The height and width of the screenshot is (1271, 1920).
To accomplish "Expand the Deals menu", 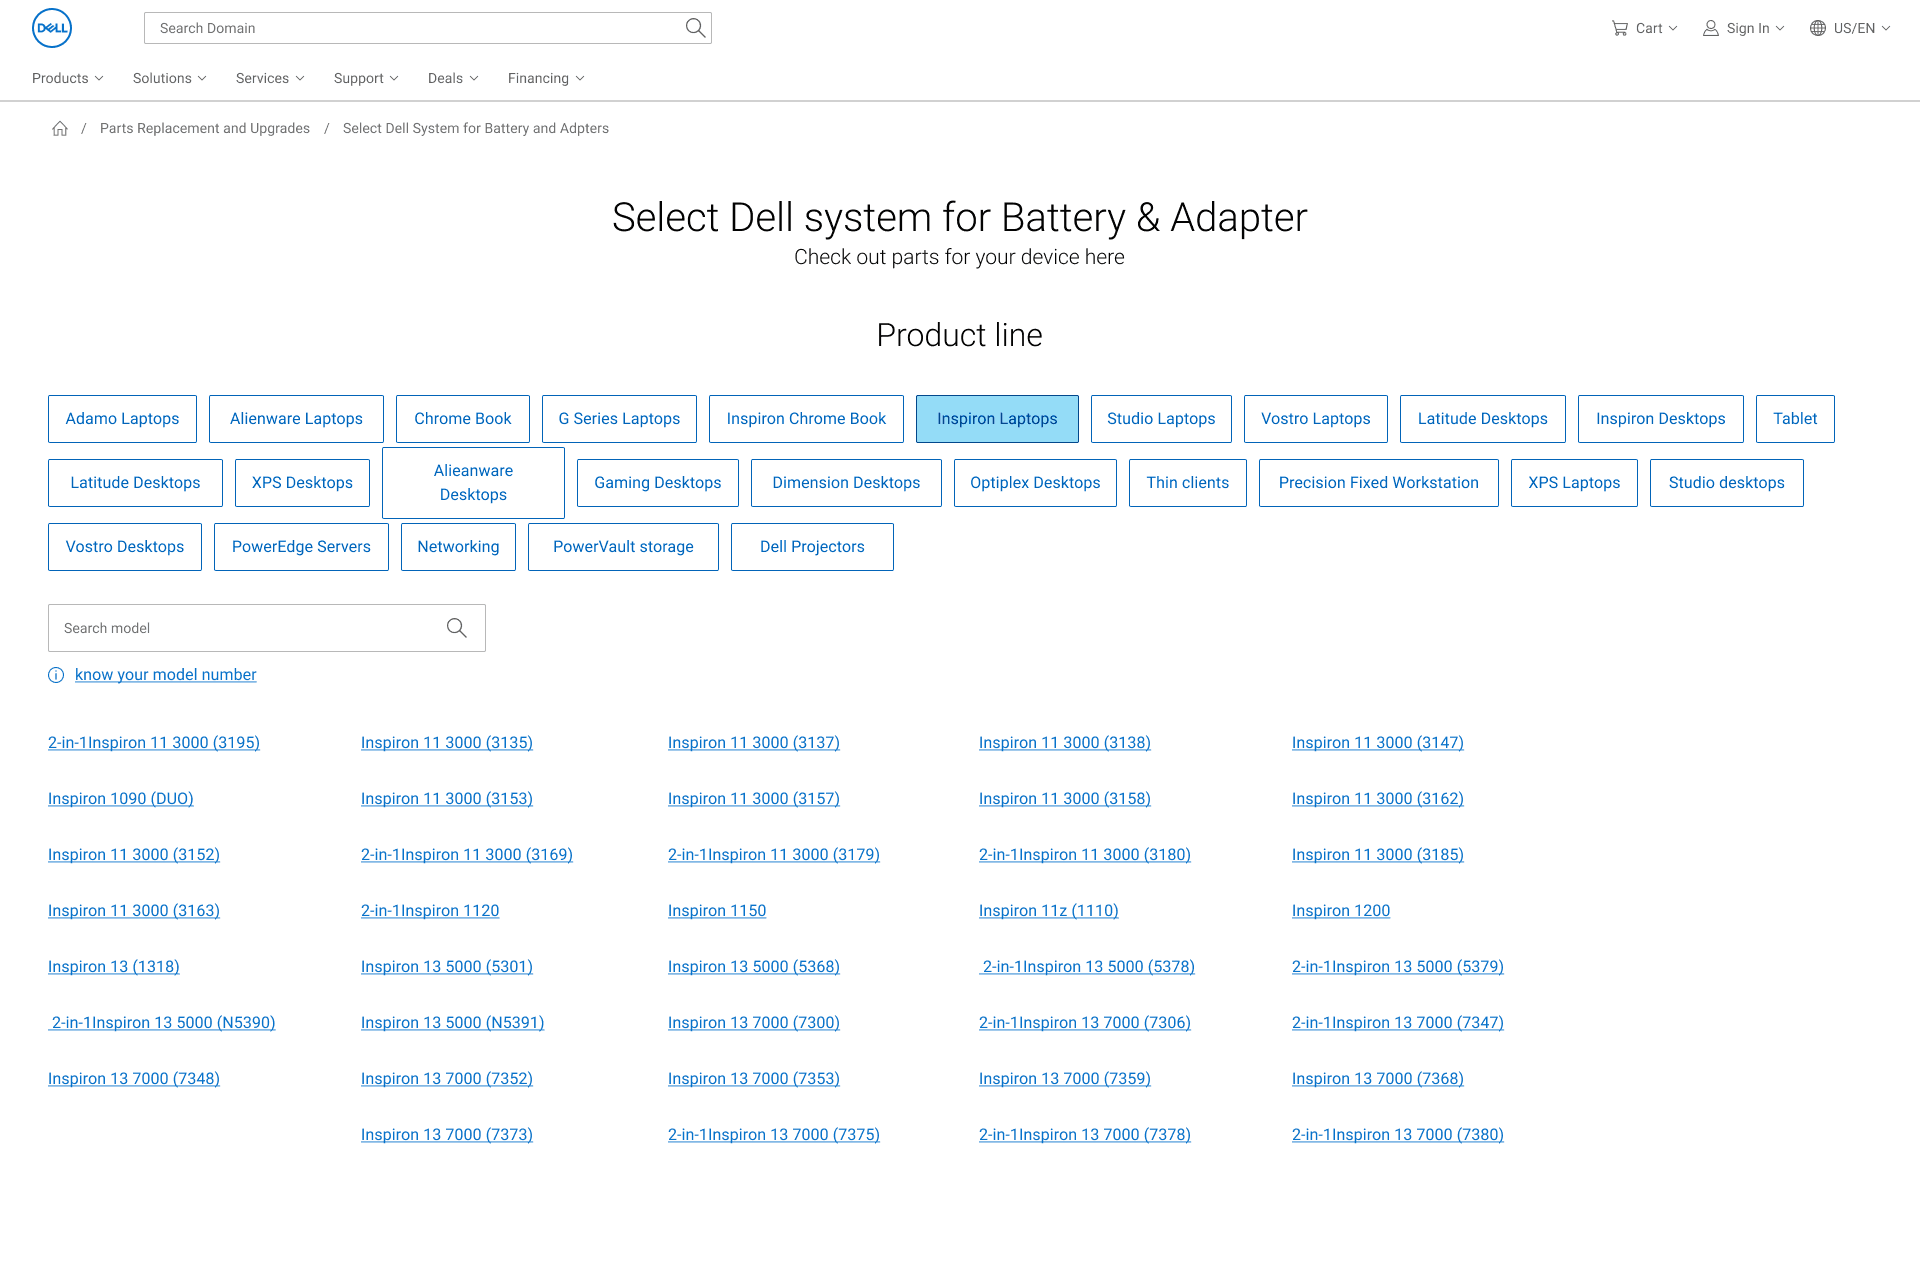I will coord(453,78).
